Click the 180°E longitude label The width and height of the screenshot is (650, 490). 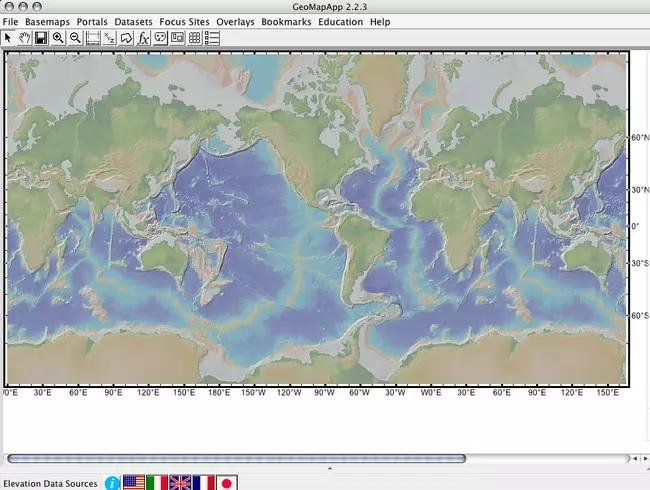pos(219,393)
